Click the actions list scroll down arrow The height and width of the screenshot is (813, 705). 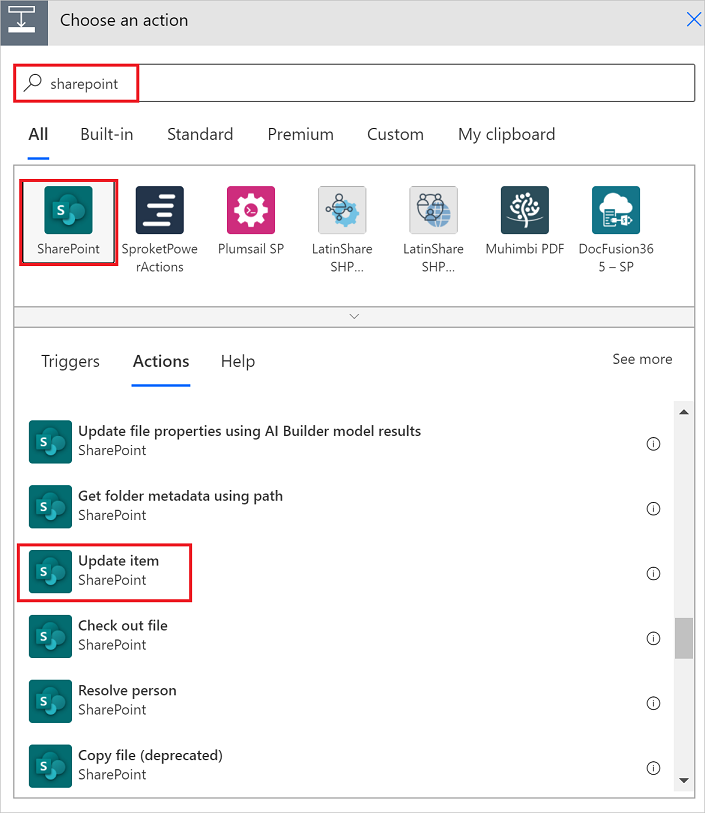[684, 780]
